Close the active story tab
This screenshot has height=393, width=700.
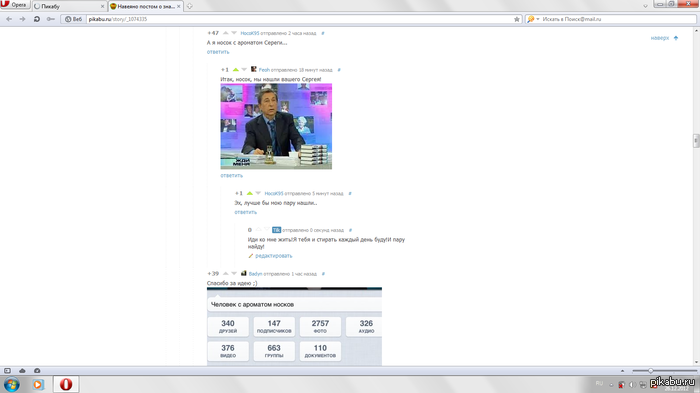point(179,6)
